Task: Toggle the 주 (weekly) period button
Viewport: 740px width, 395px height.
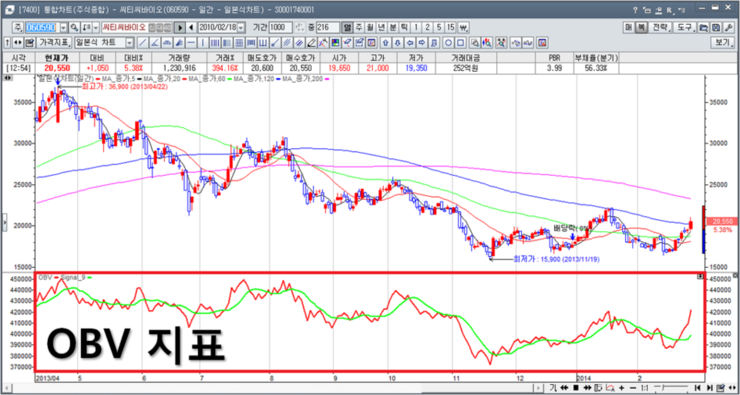Action: coord(359,27)
